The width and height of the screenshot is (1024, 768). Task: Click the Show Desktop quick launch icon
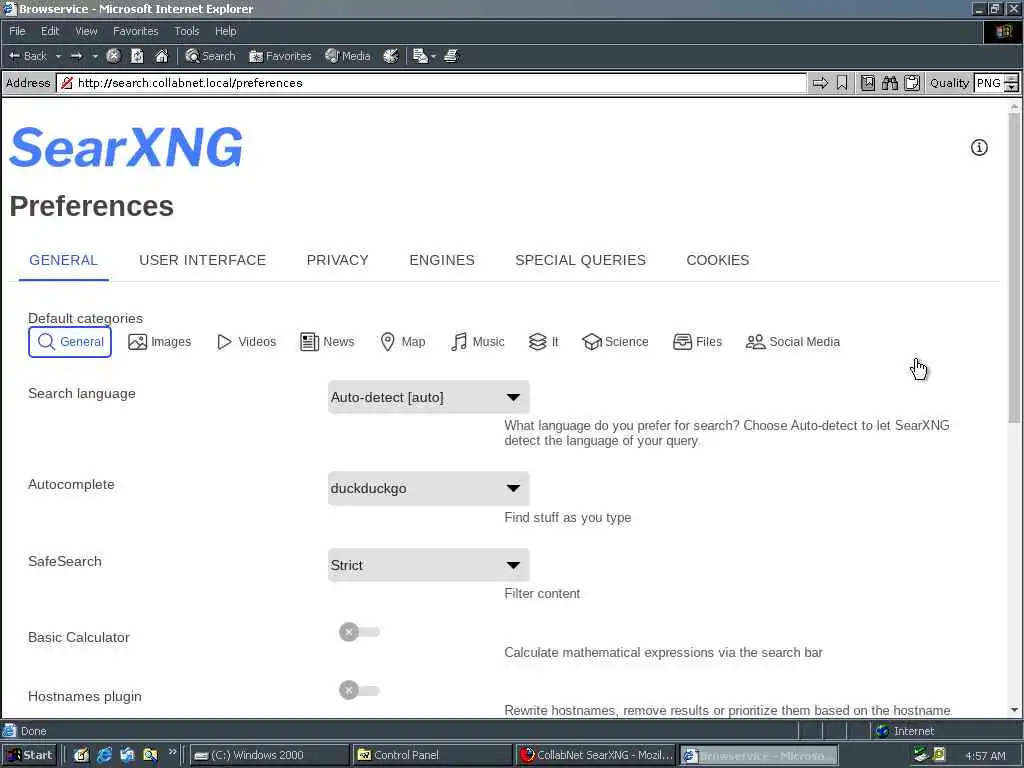pyautogui.click(x=81, y=755)
